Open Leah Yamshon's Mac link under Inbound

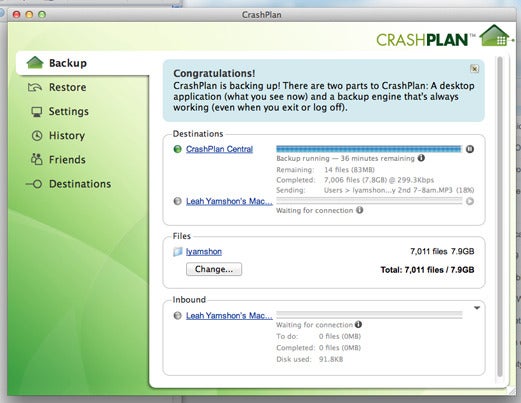tap(229, 315)
